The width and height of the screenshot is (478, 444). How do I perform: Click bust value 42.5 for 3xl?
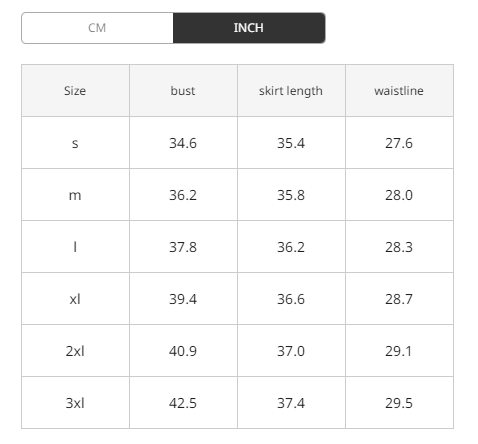(183, 403)
